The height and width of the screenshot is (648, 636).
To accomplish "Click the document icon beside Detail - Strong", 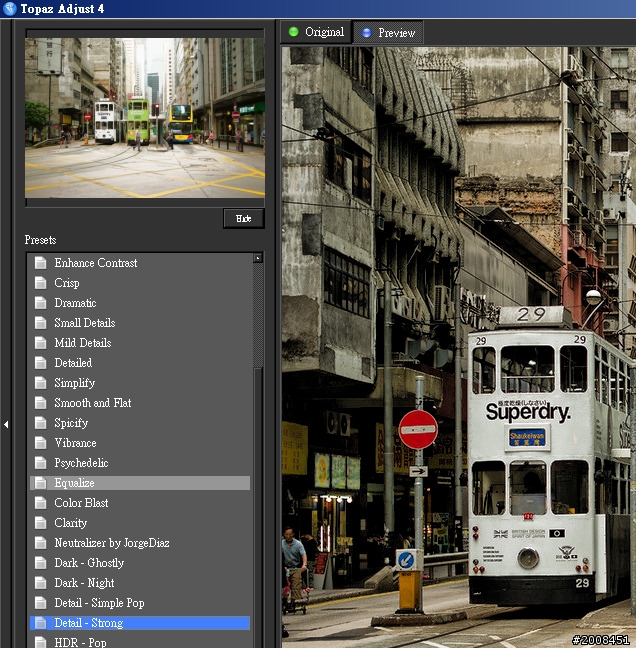I will click(x=40, y=623).
